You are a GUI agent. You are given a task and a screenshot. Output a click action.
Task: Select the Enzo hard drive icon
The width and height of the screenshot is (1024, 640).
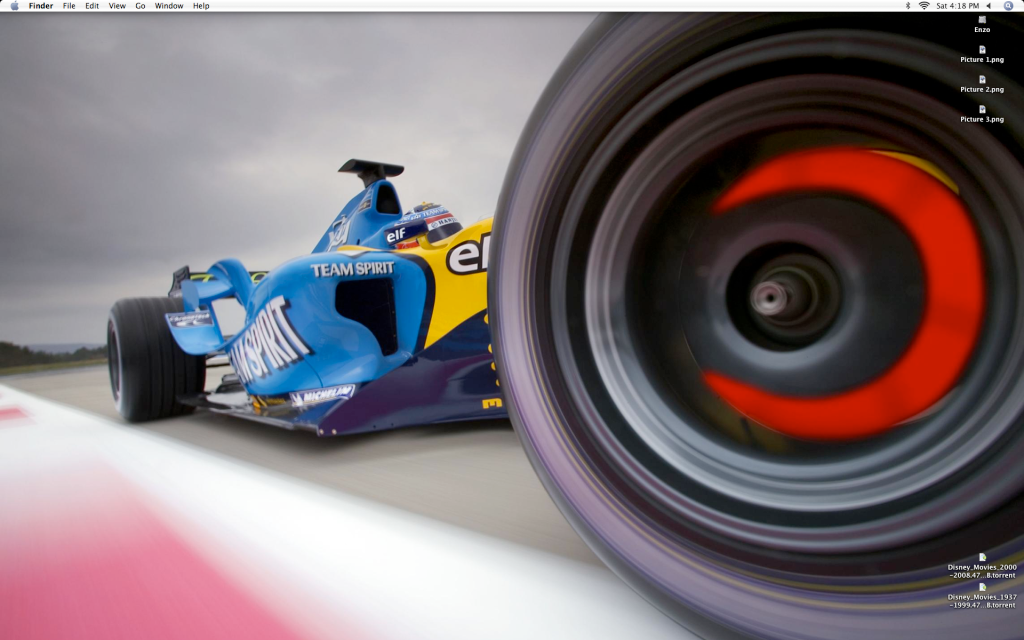(982, 20)
